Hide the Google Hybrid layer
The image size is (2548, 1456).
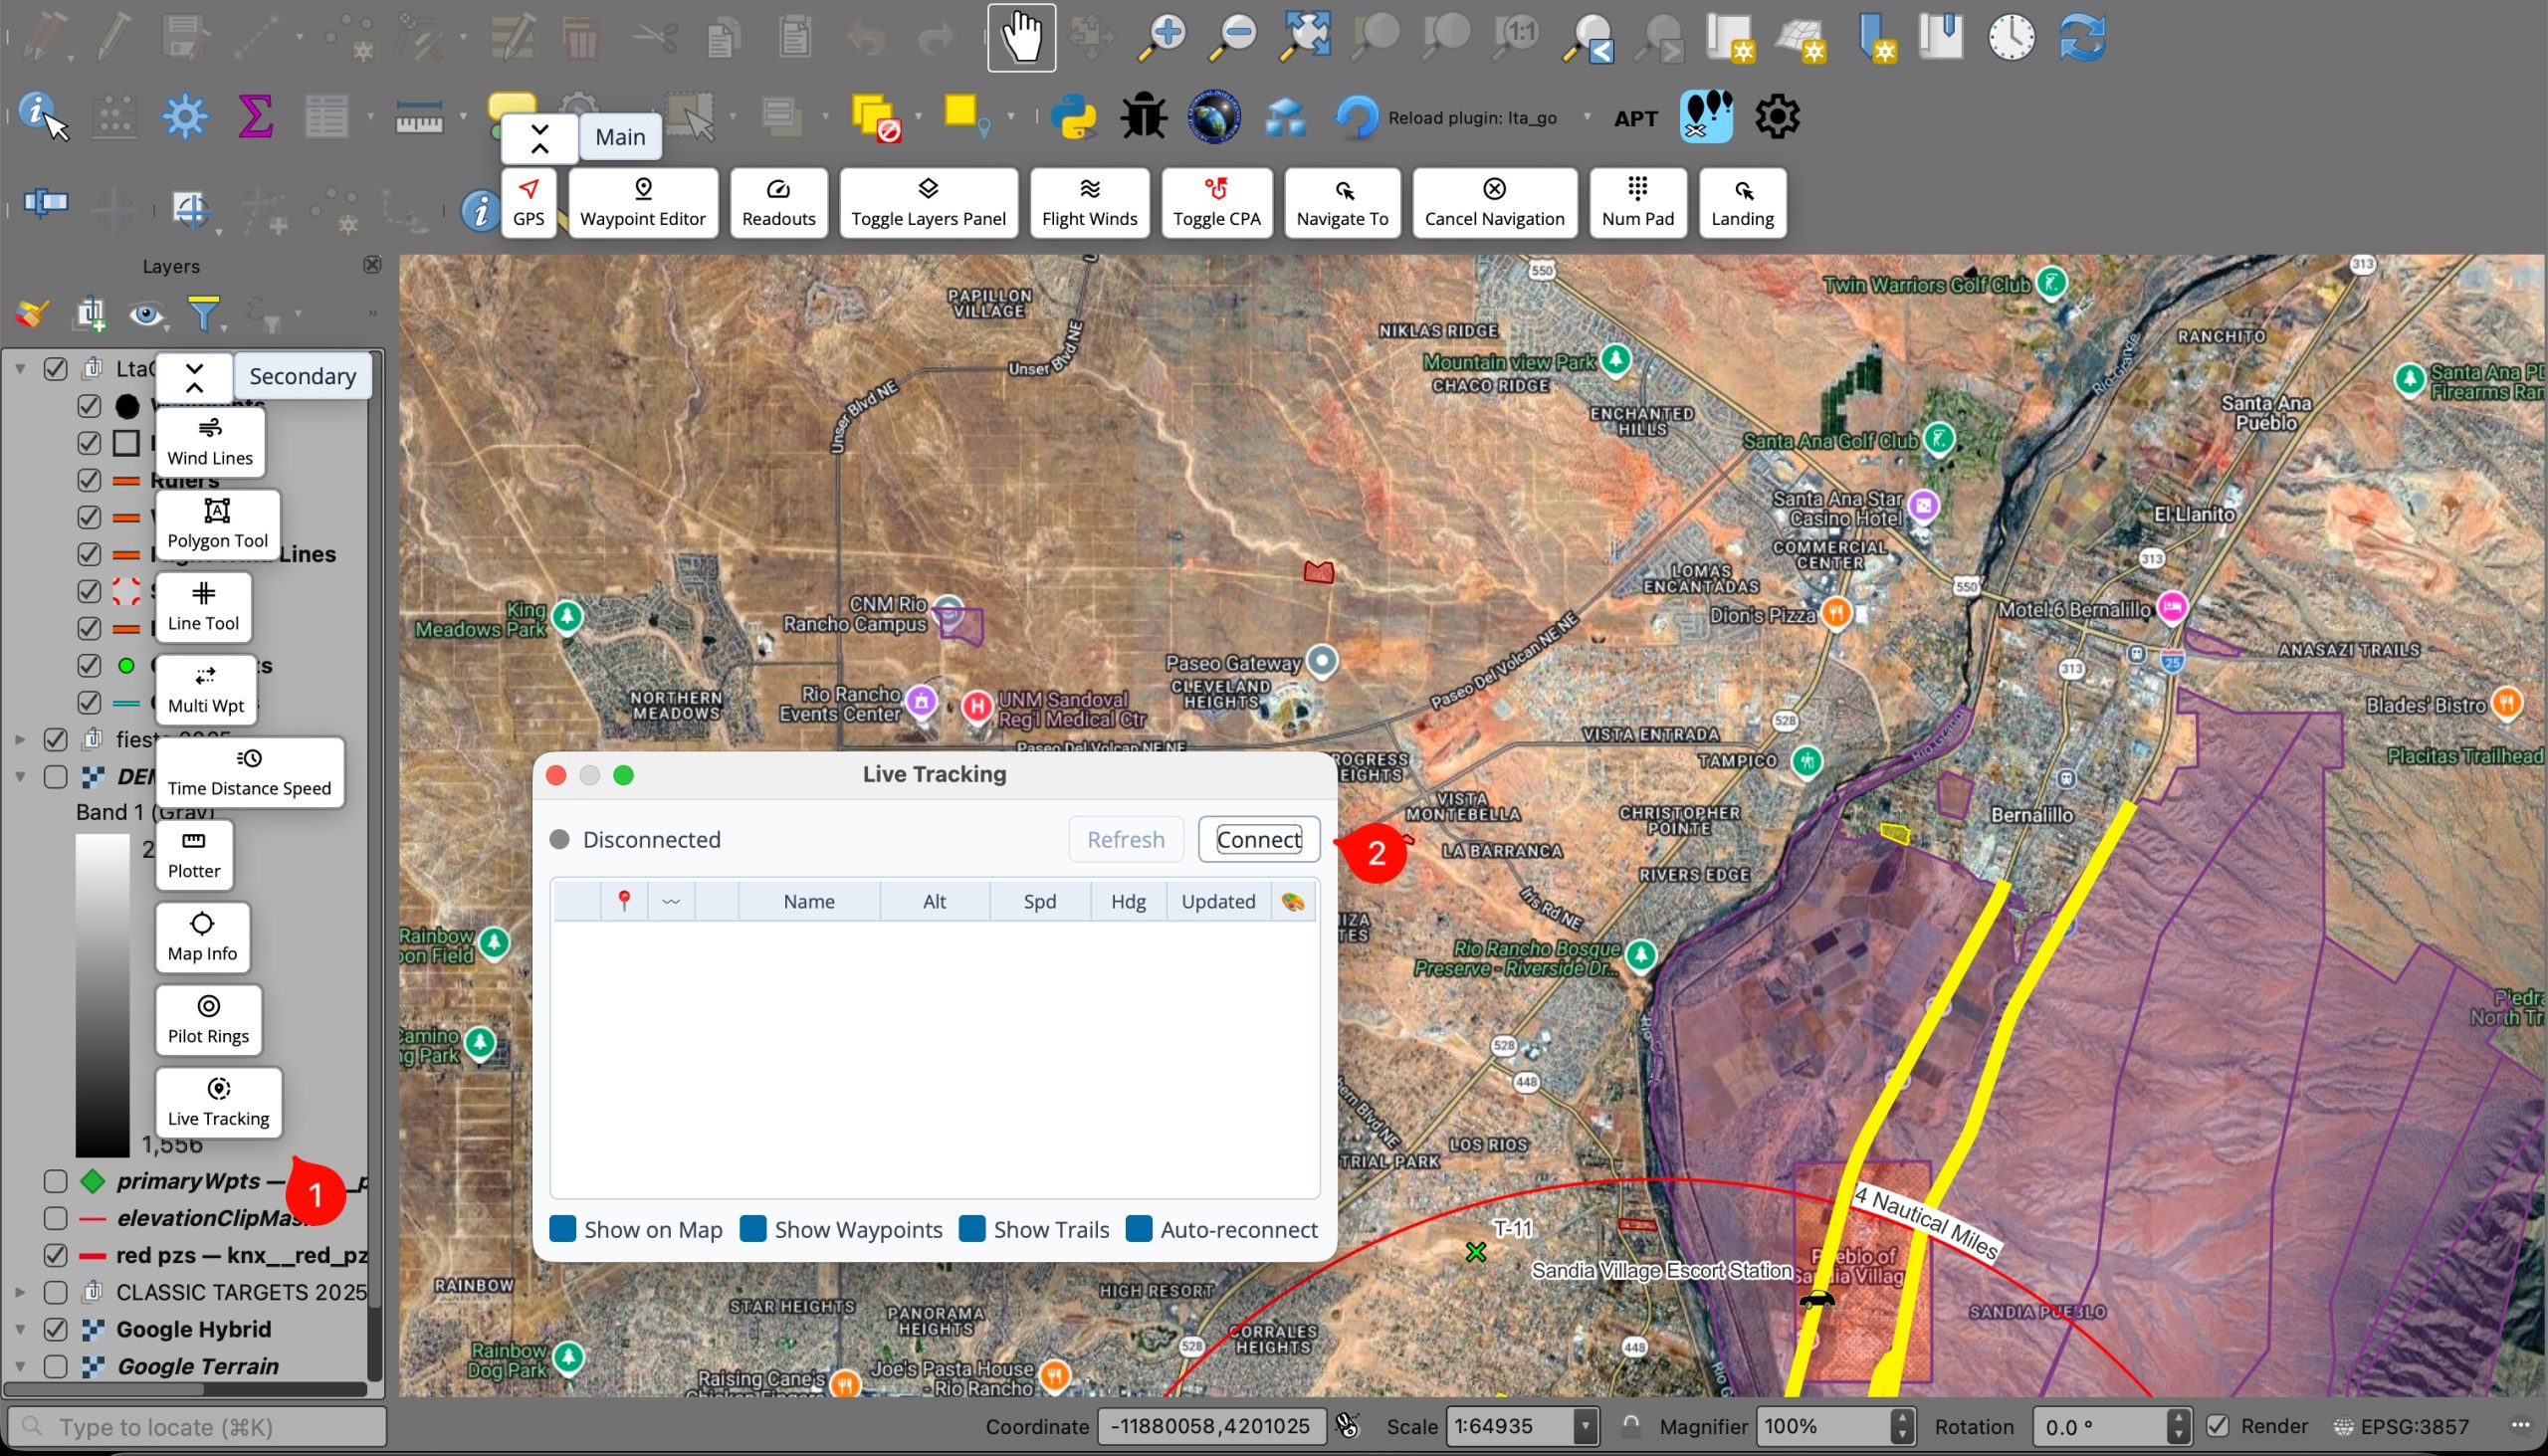tap(56, 1329)
